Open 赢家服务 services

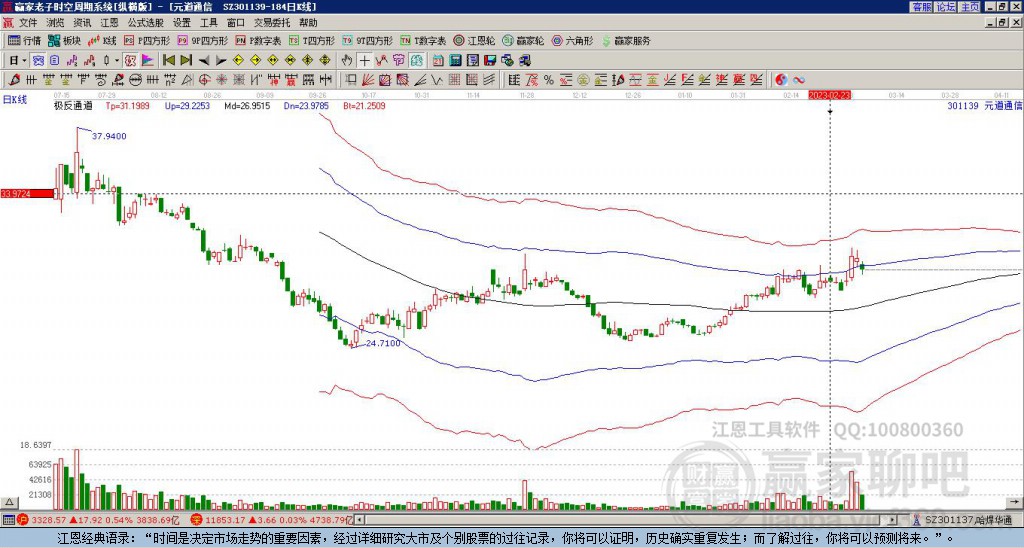626,40
